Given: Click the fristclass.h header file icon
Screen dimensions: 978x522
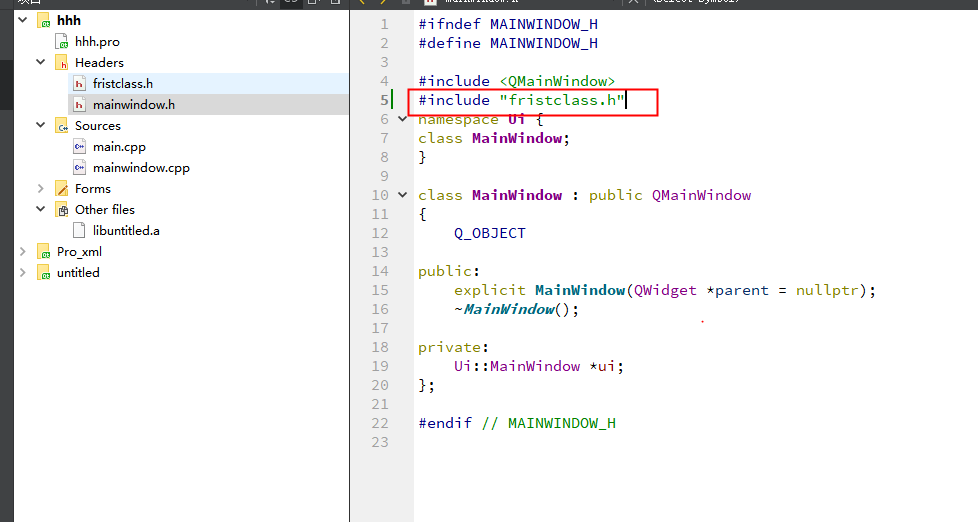Looking at the screenshot, I should [79, 84].
